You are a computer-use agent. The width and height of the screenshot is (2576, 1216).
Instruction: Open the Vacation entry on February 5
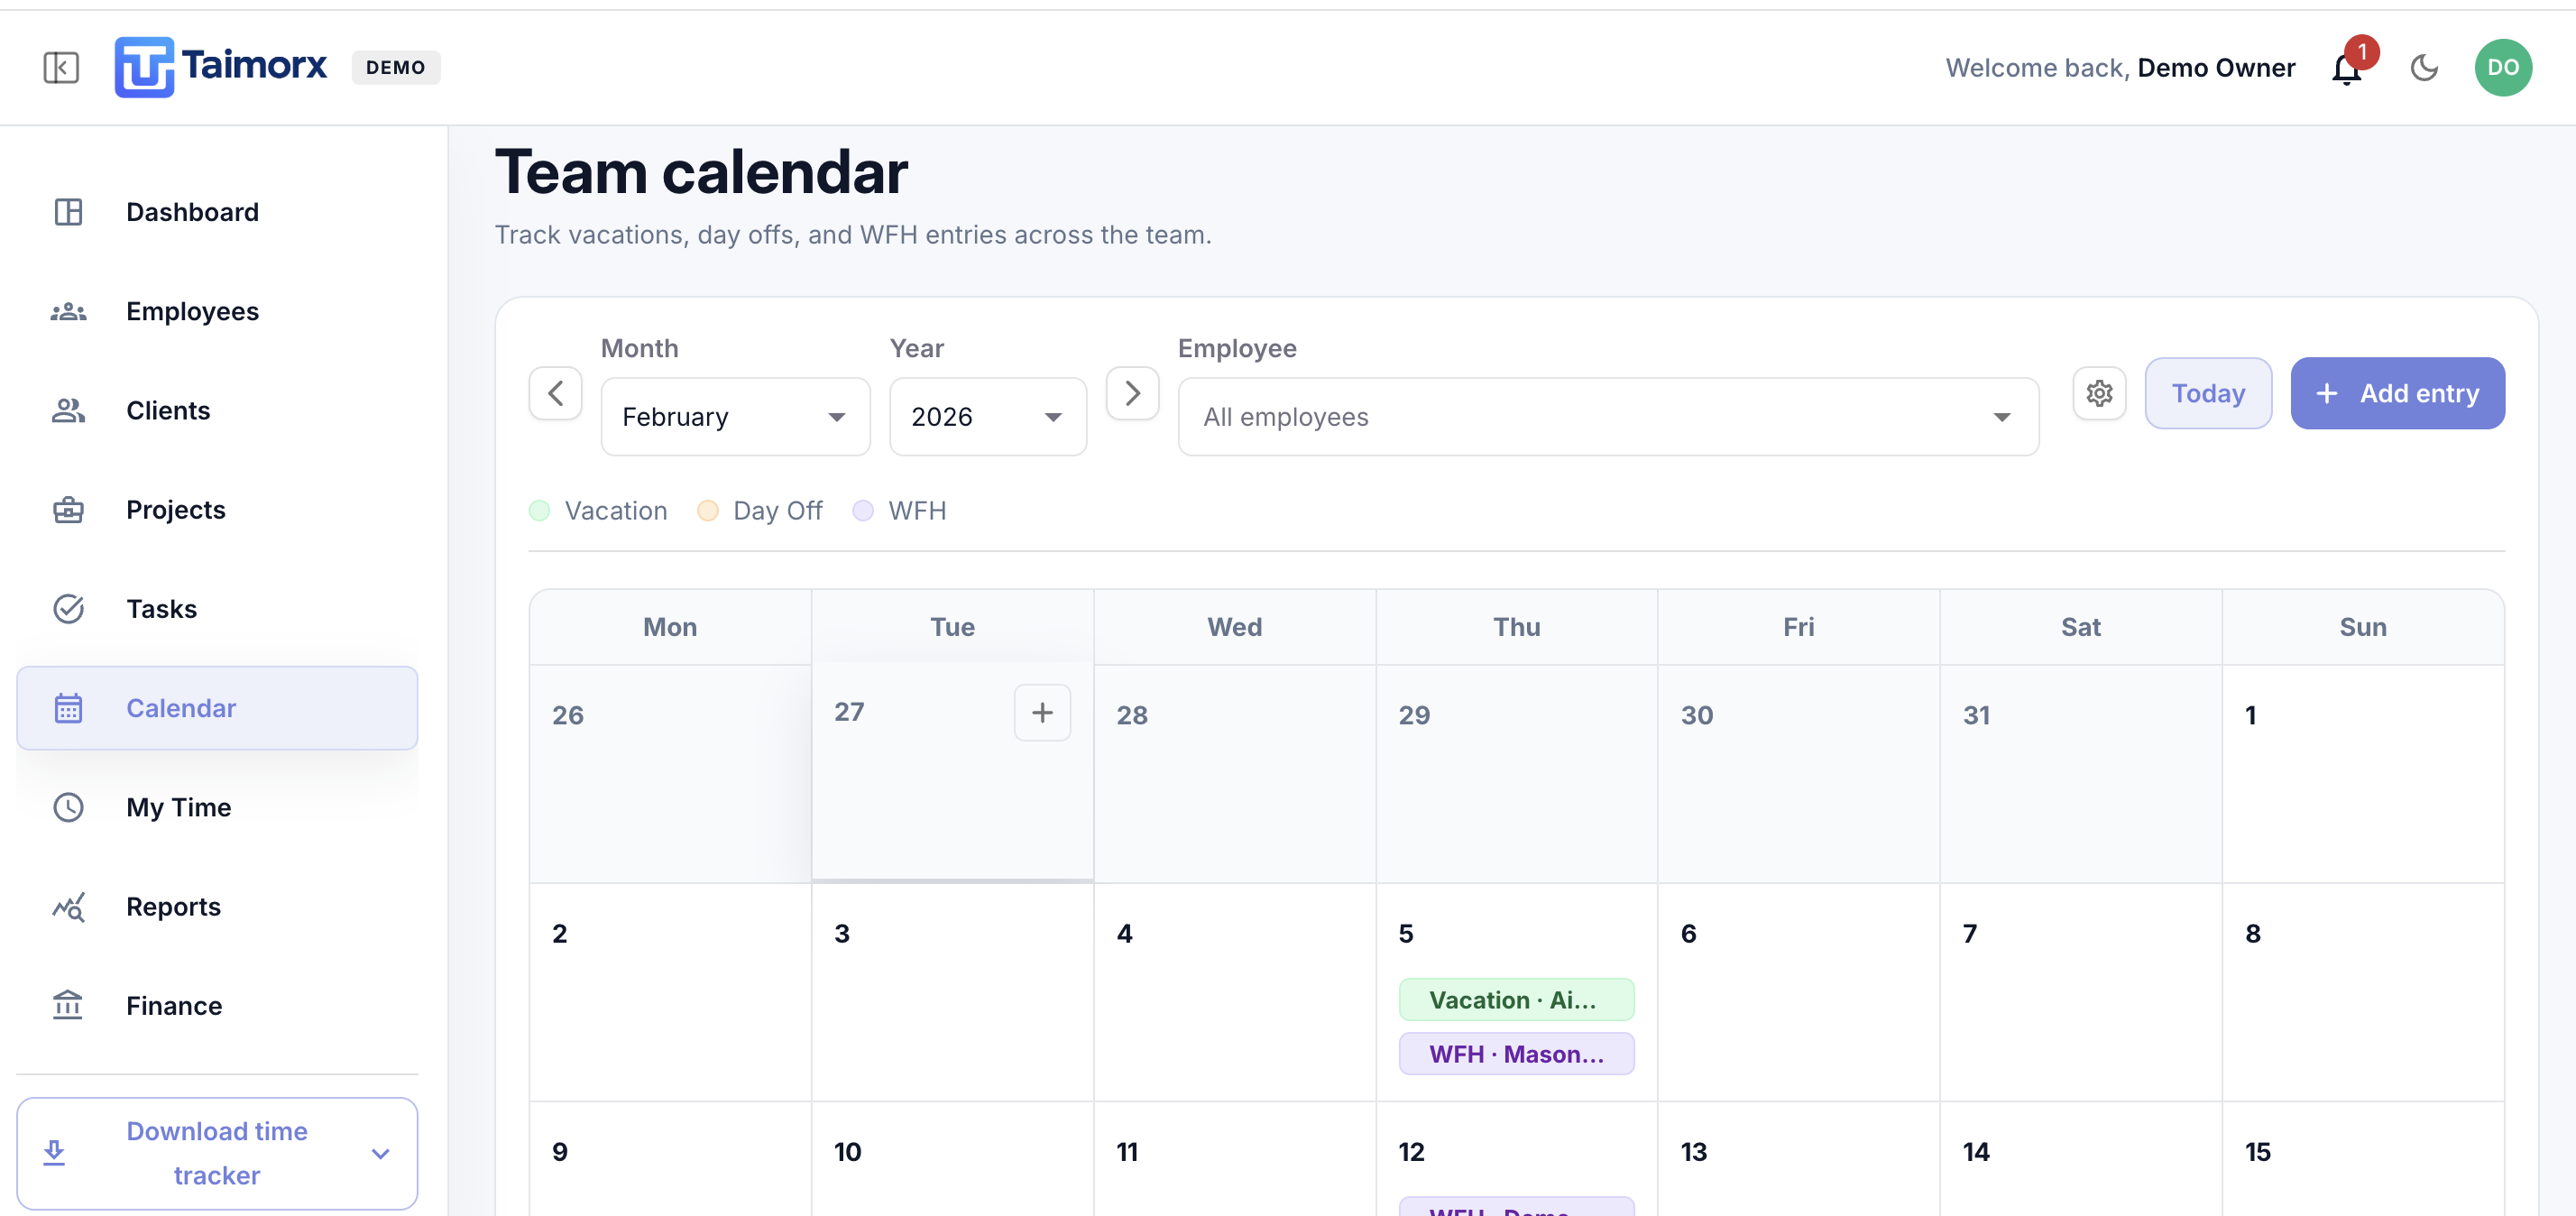pyautogui.click(x=1516, y=999)
